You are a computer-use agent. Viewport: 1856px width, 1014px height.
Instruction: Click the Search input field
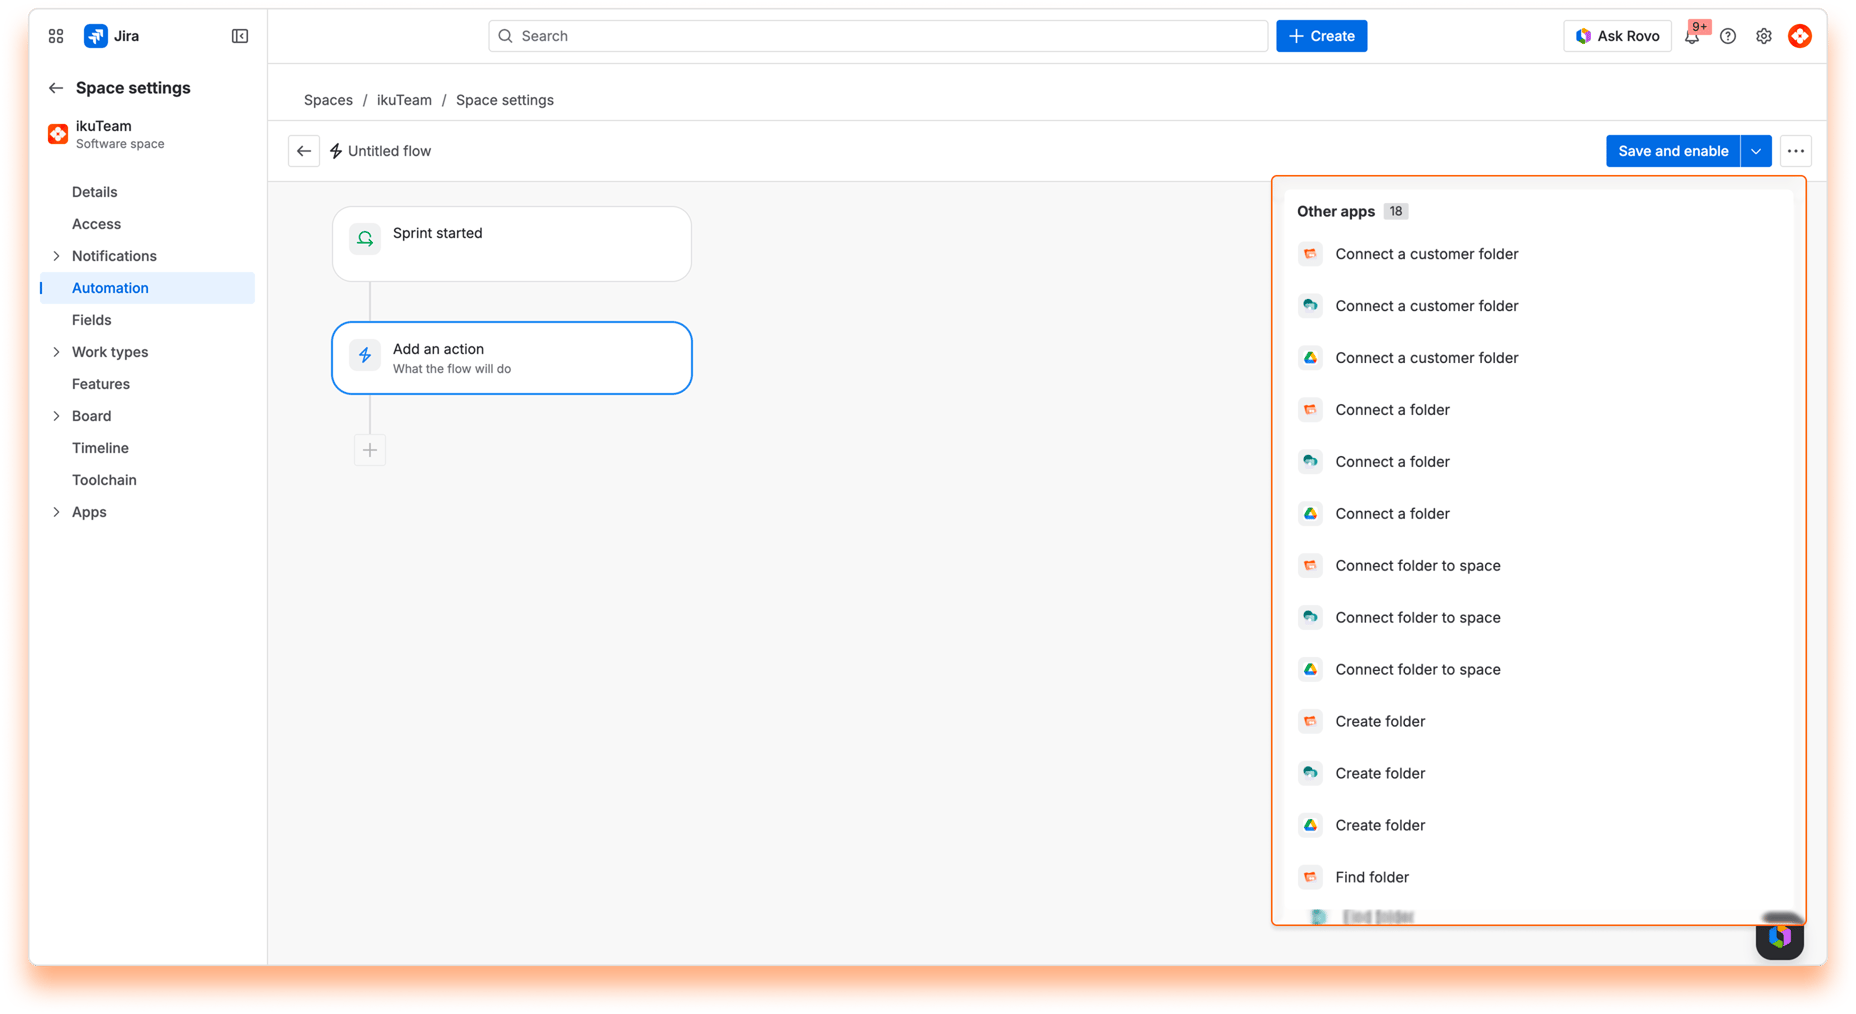click(x=878, y=36)
